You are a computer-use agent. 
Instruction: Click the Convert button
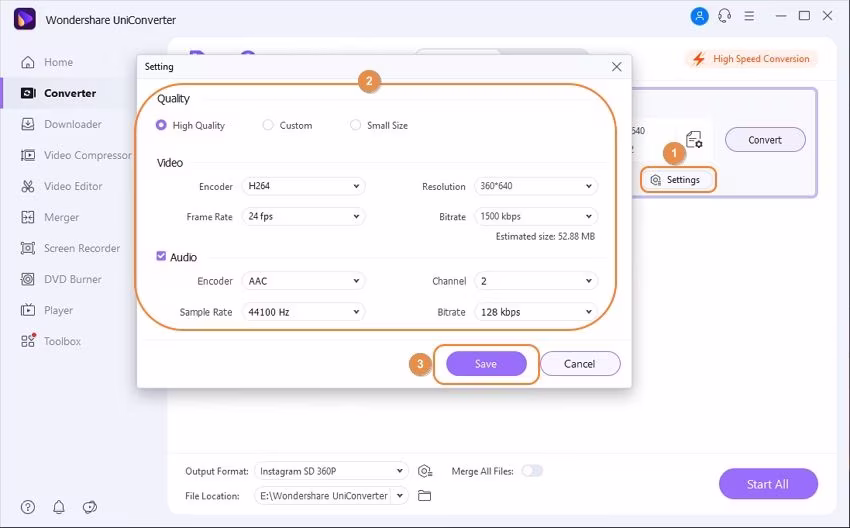(765, 140)
